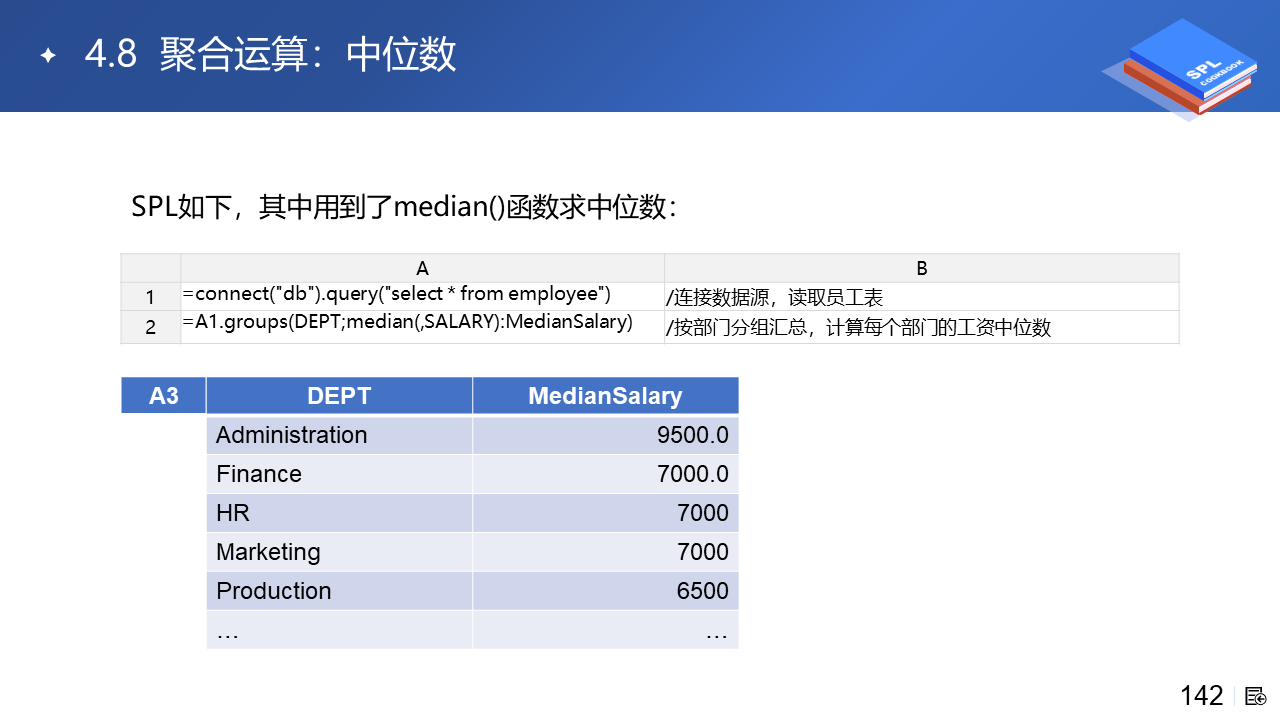Screen dimensions: 1280x720
Task: Select the DEPT column header
Action: click(x=339, y=396)
